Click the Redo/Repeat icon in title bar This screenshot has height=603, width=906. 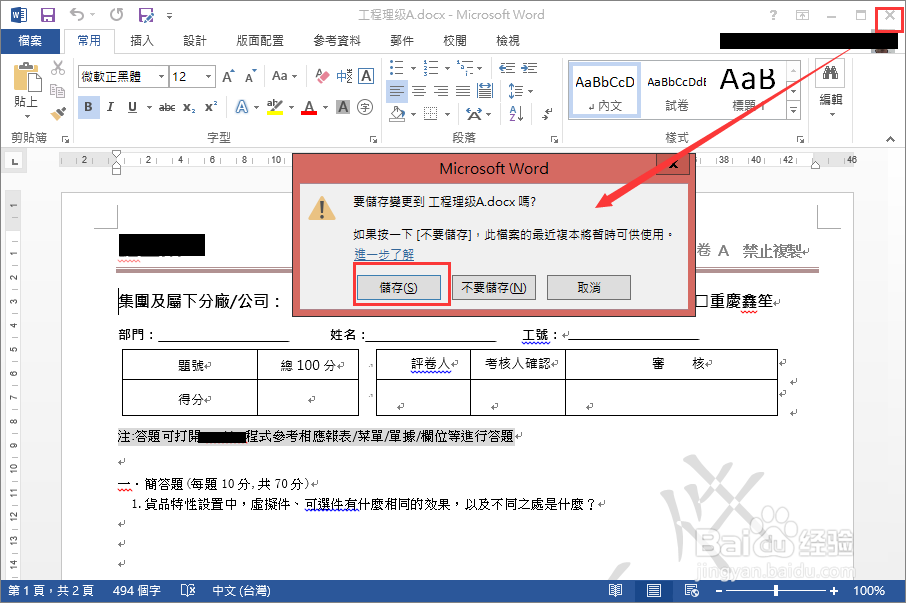point(117,14)
